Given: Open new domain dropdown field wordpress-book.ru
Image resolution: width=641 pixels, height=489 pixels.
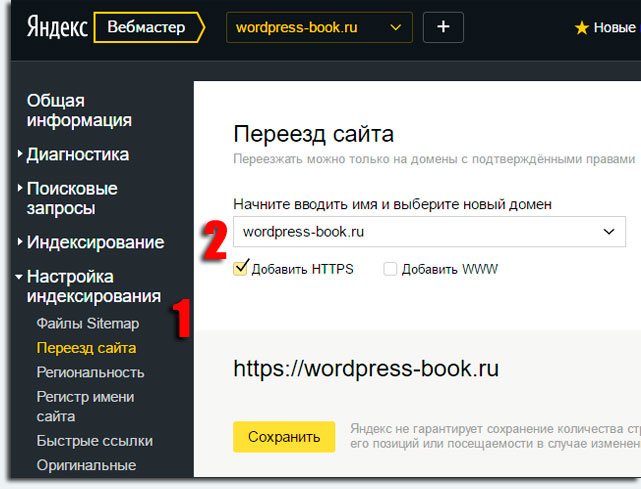Looking at the screenshot, I should (x=429, y=232).
